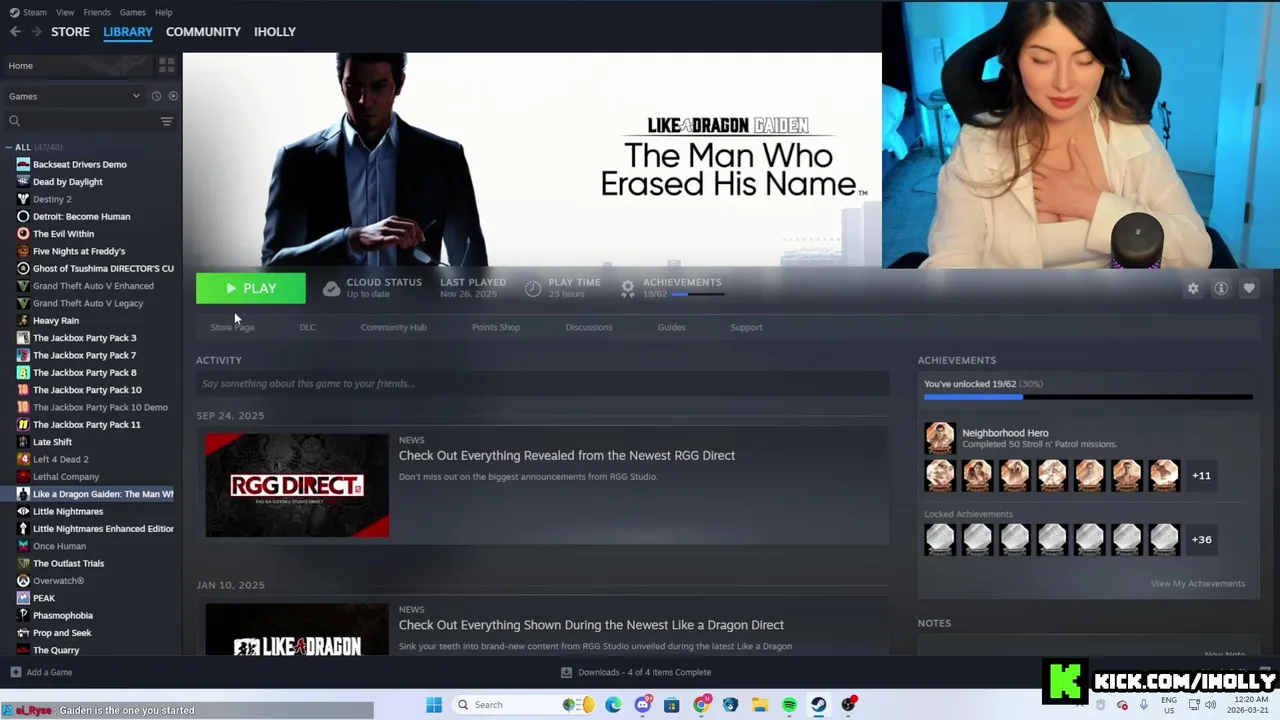This screenshot has width=1280, height=720.
Task: Open the Like a Dragon Direct news thumbnail
Action: click(297, 630)
